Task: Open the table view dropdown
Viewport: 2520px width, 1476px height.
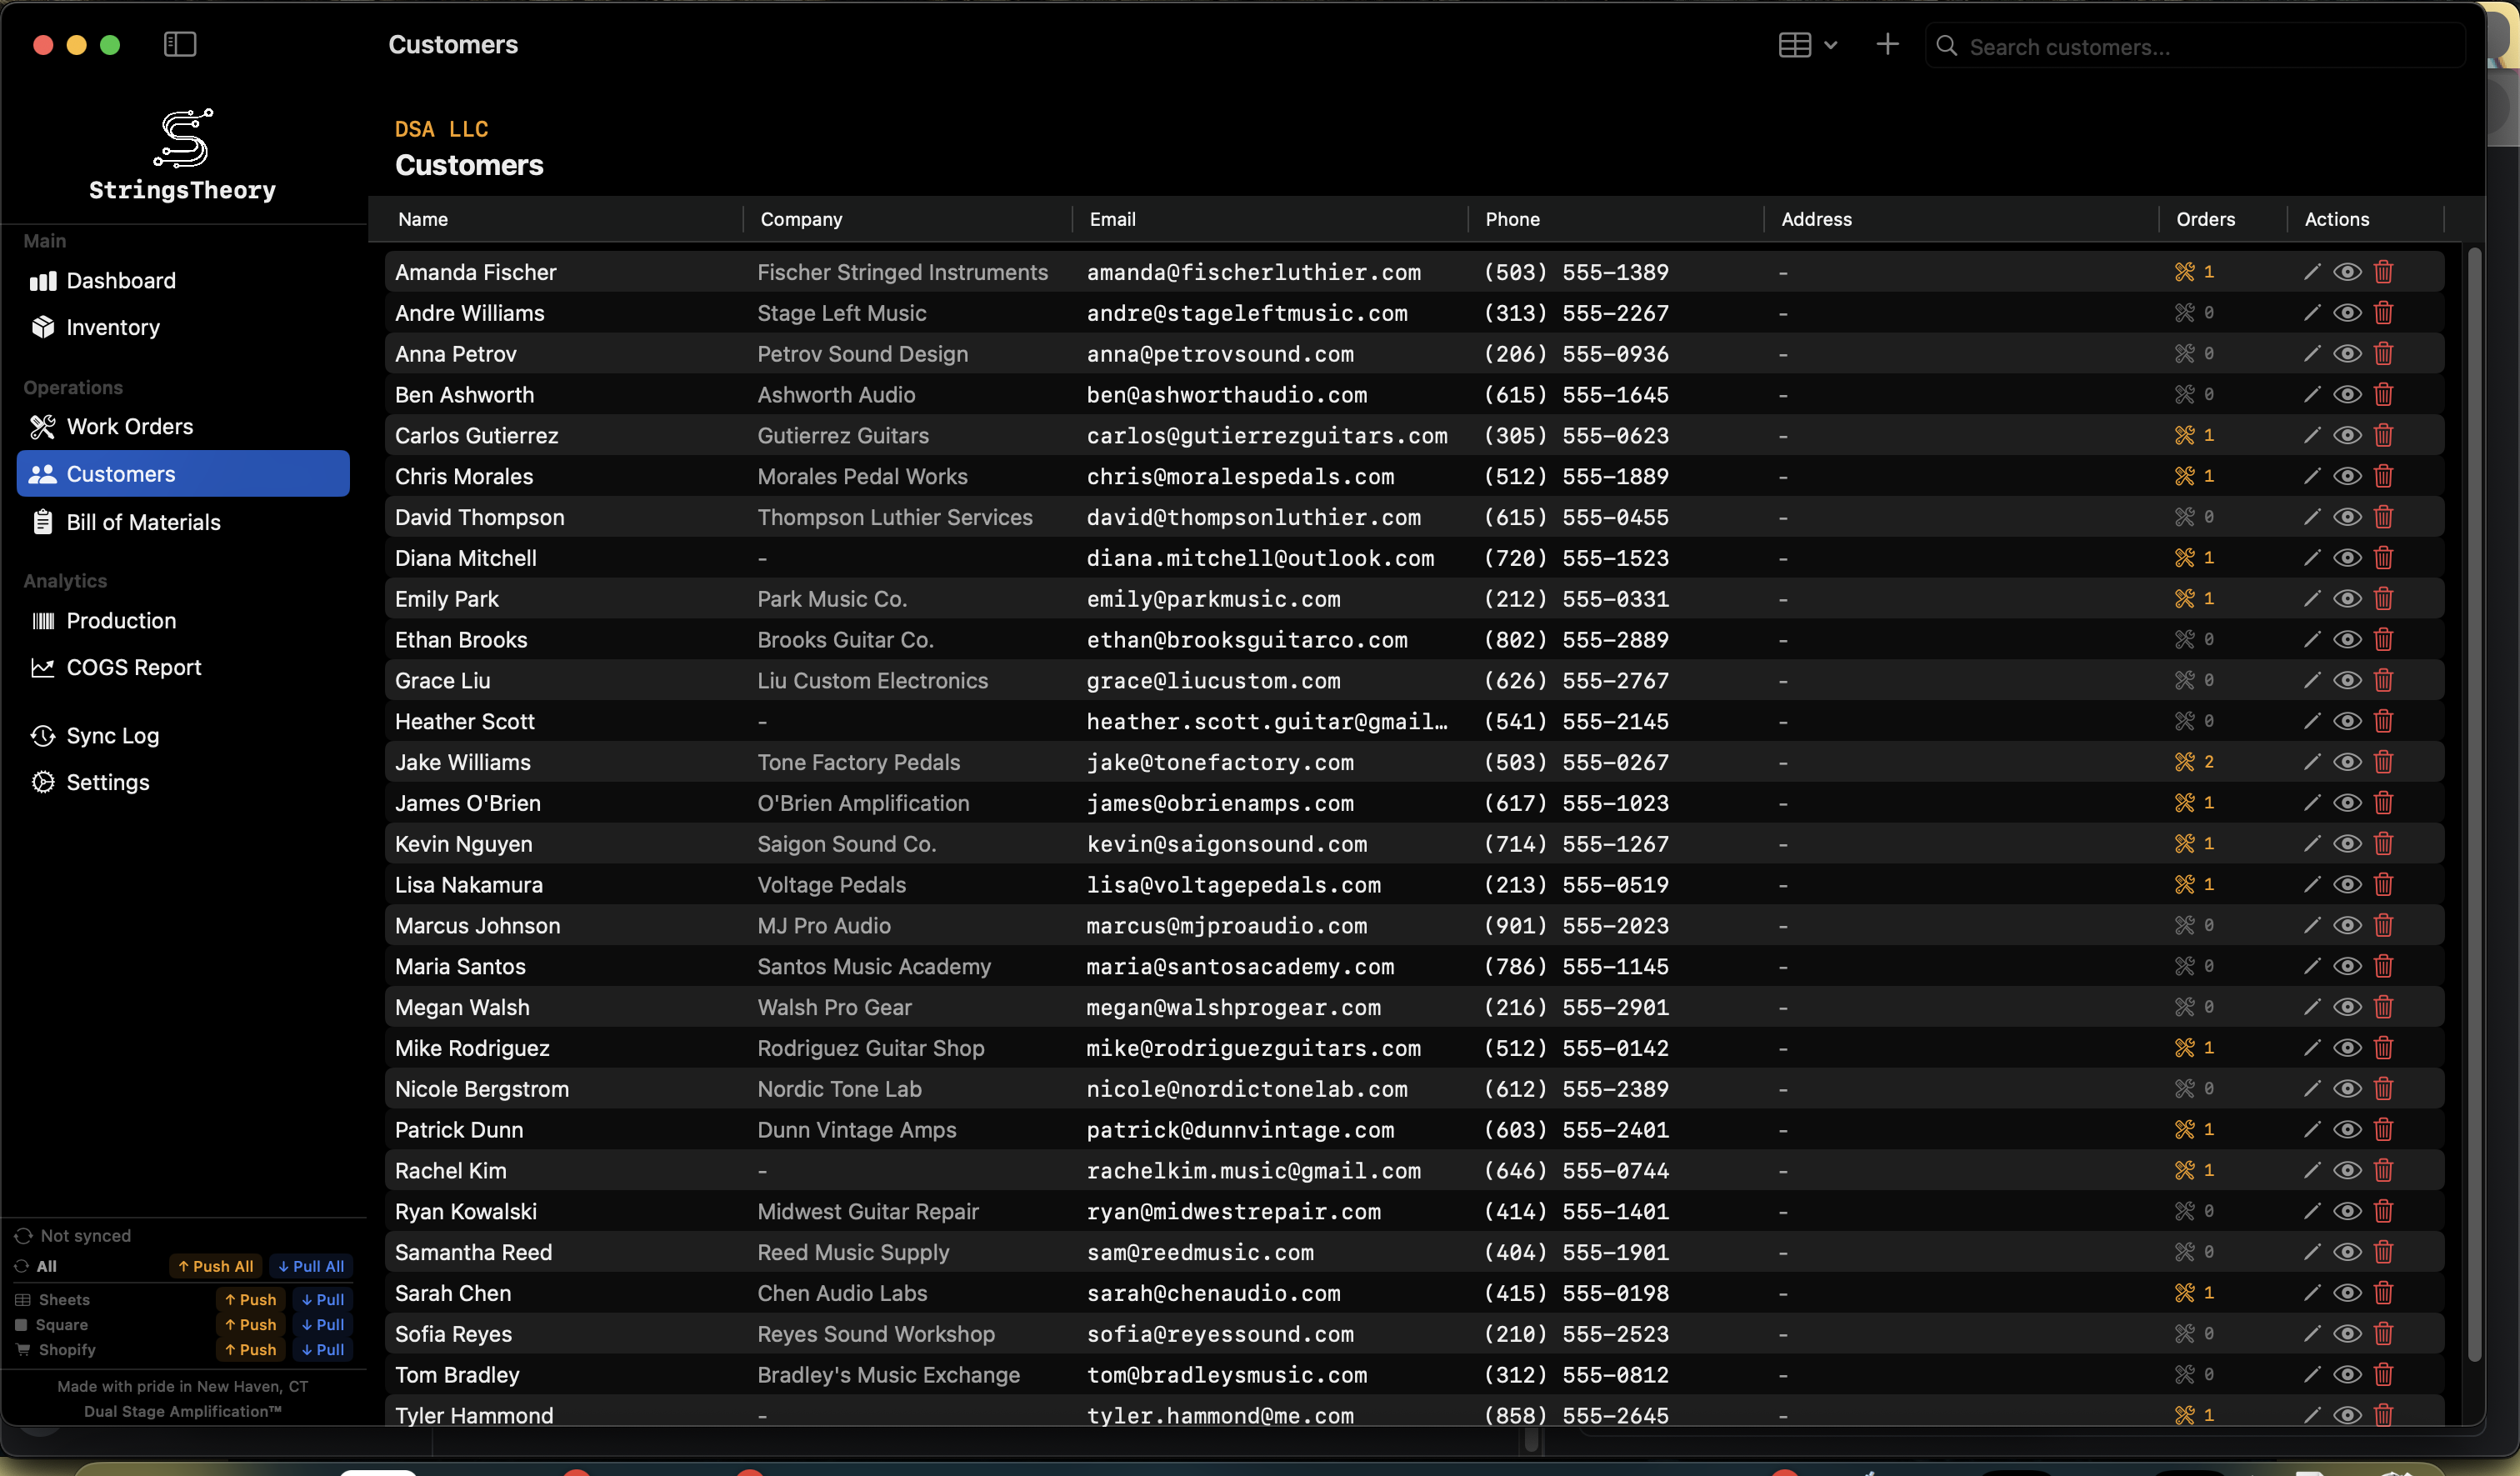Action: (x=1804, y=44)
